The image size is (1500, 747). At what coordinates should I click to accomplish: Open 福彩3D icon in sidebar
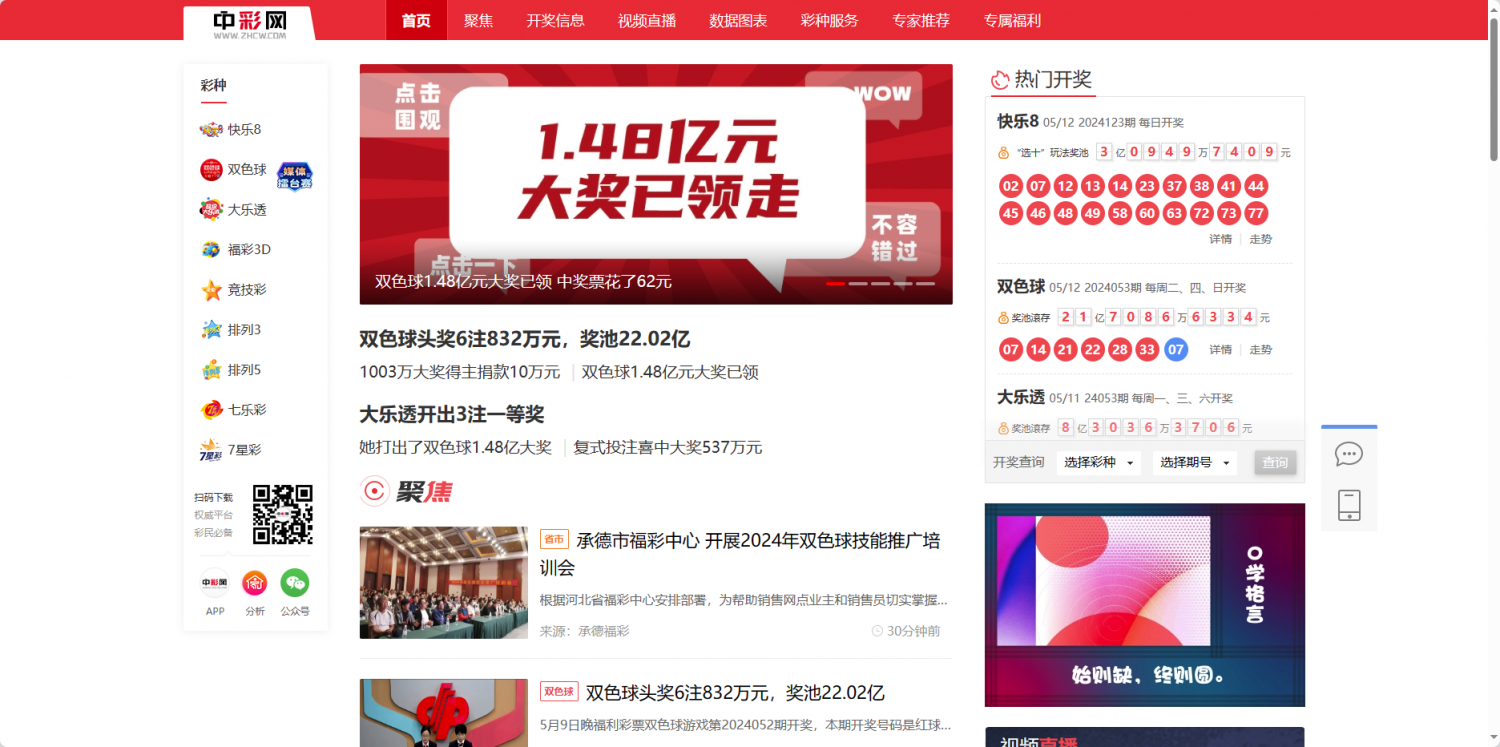coord(211,249)
